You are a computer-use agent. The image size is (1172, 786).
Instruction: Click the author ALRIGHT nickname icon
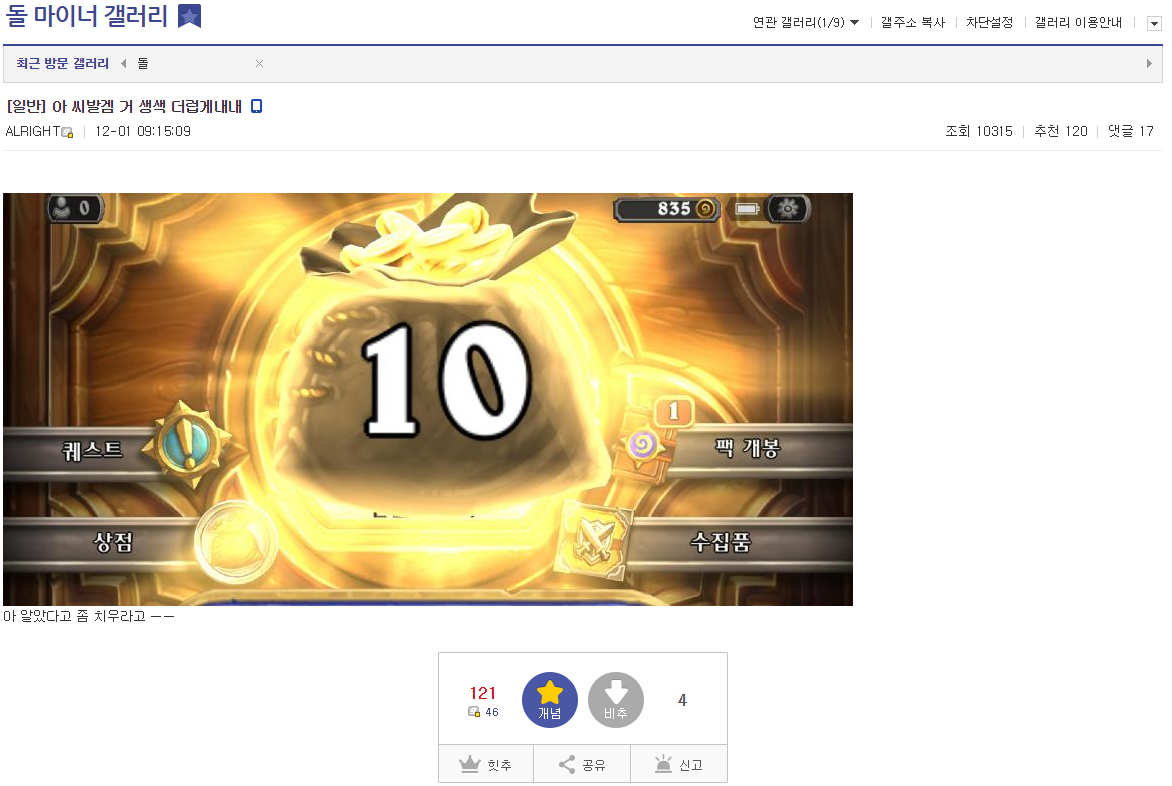pyautogui.click(x=67, y=132)
